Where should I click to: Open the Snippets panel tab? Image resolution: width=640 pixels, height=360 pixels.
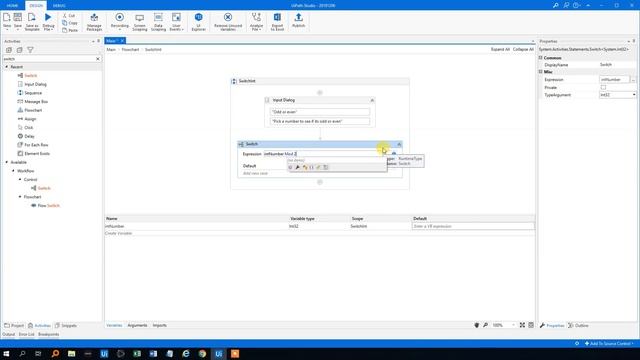tap(66, 325)
